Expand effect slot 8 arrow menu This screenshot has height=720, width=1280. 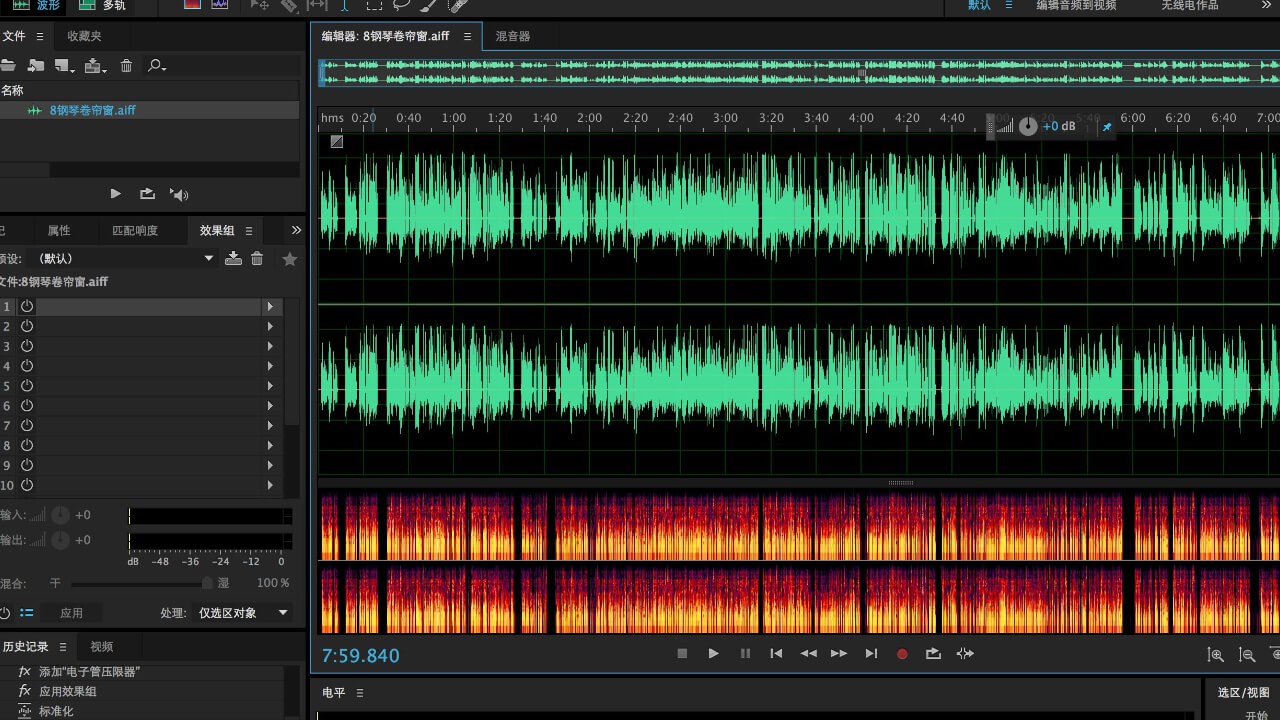[x=271, y=445]
